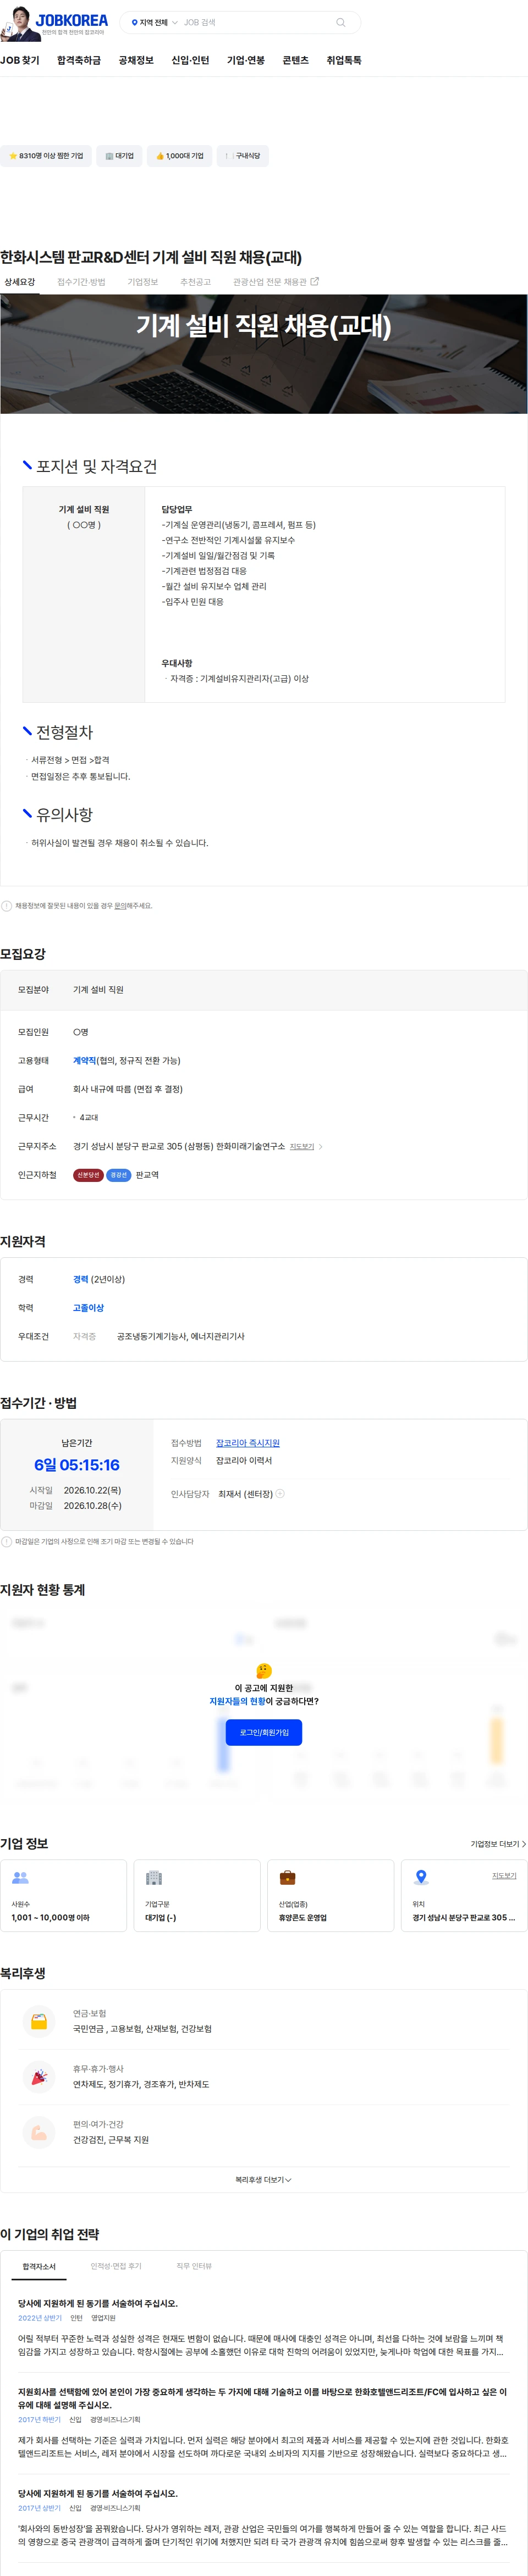528x2576 pixels.
Task: Click the 위치 map pin icon
Action: pyautogui.click(x=421, y=1878)
